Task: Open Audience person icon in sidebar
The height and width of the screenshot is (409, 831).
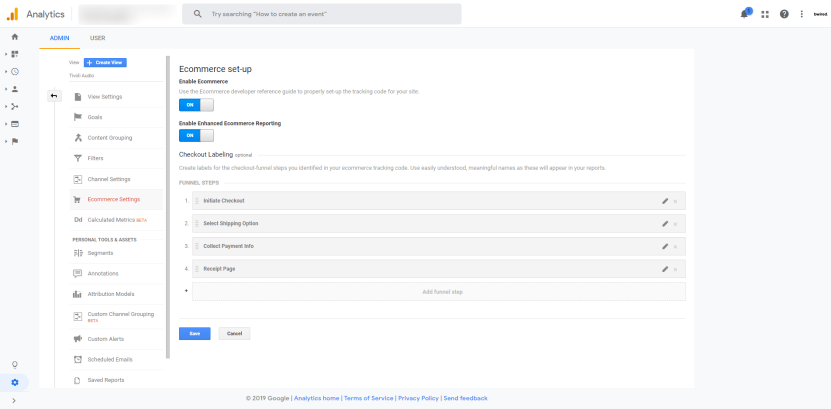Action: click(x=15, y=89)
